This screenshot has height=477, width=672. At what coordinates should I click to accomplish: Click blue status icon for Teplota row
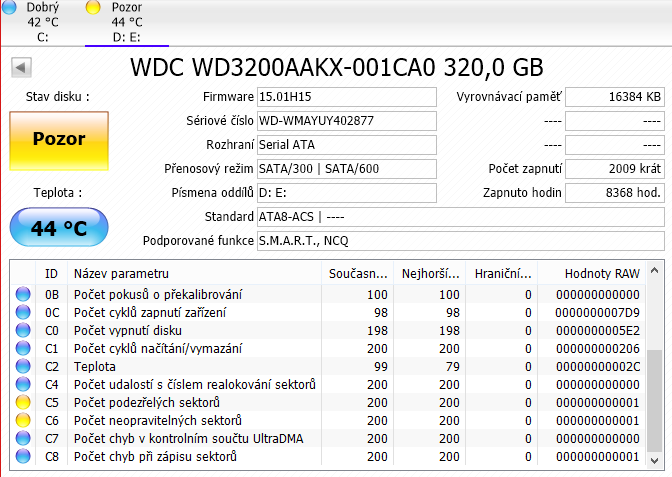(x=23, y=367)
